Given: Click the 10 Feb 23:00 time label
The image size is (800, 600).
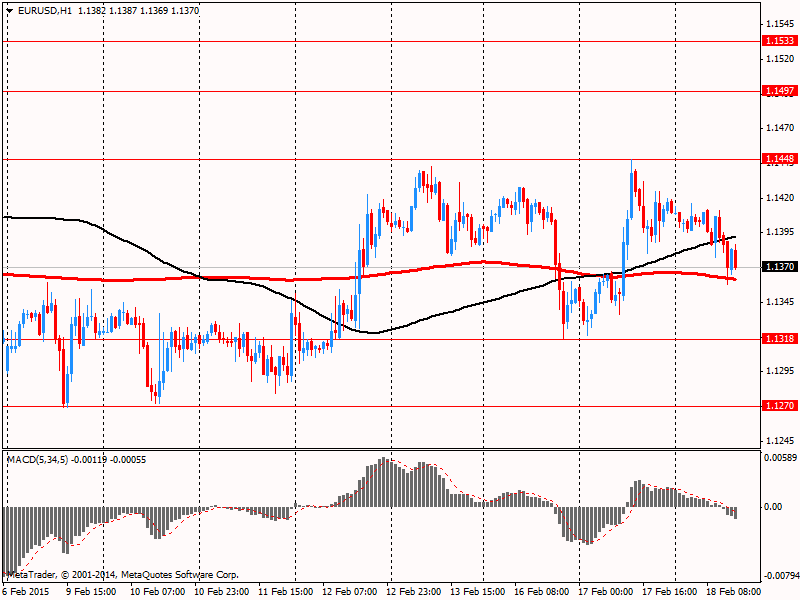Looking at the screenshot, I should click(221, 591).
